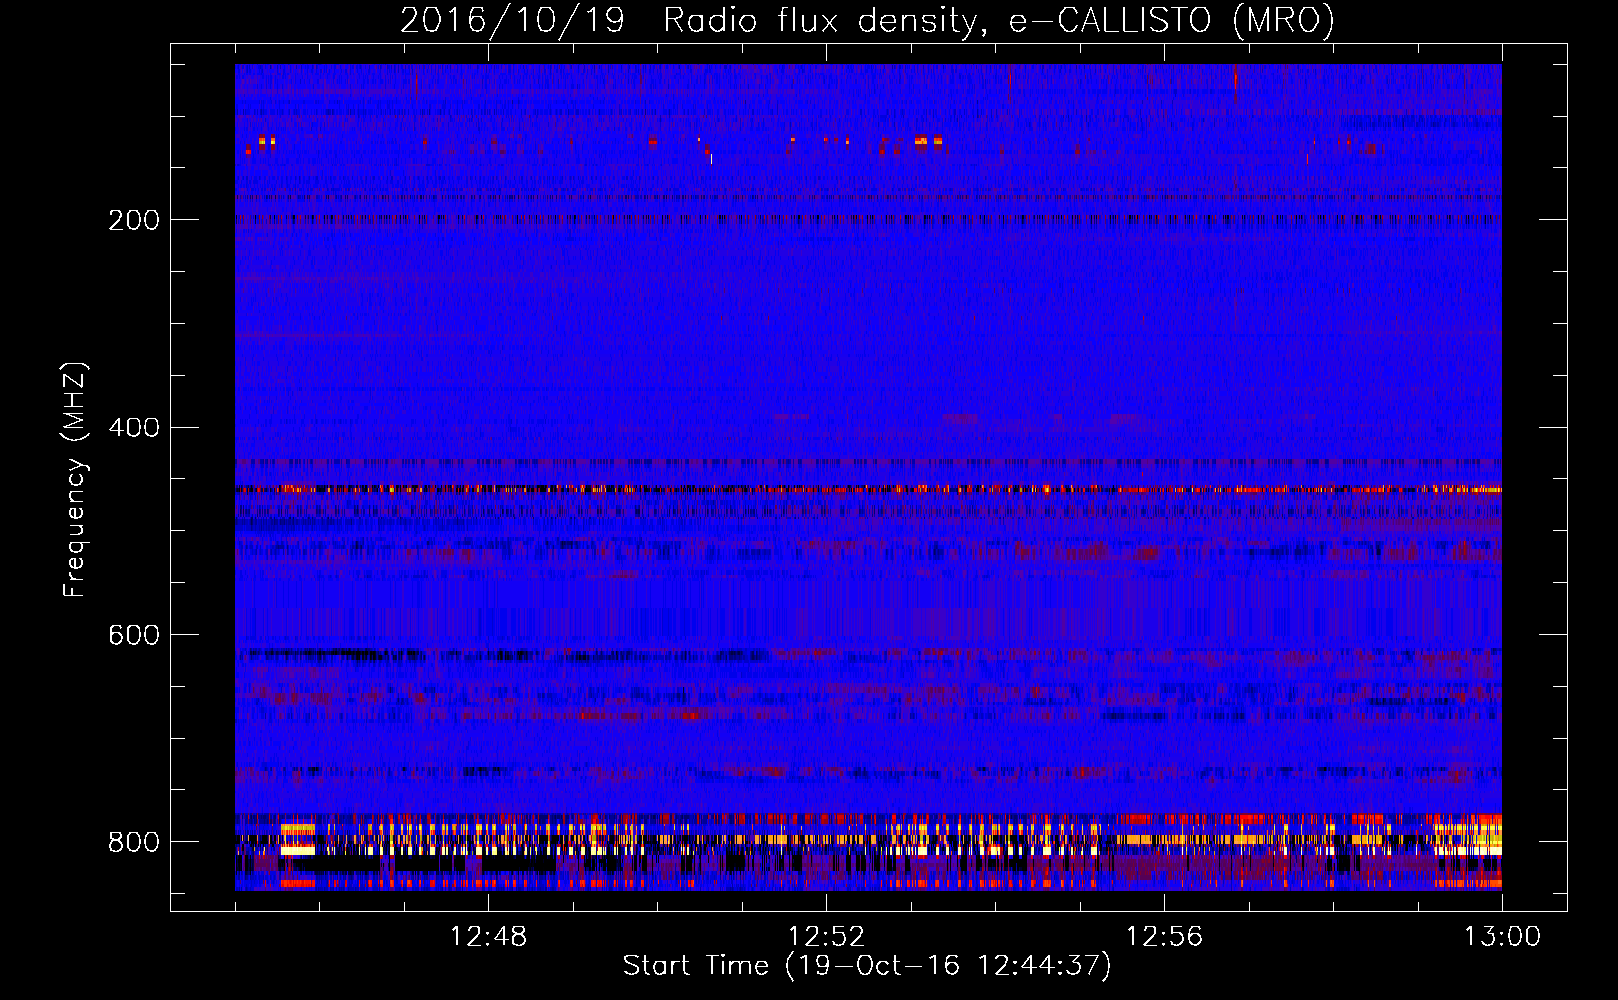Click the 600 frequency tick label
The width and height of the screenshot is (1618, 1000).
click(x=134, y=636)
